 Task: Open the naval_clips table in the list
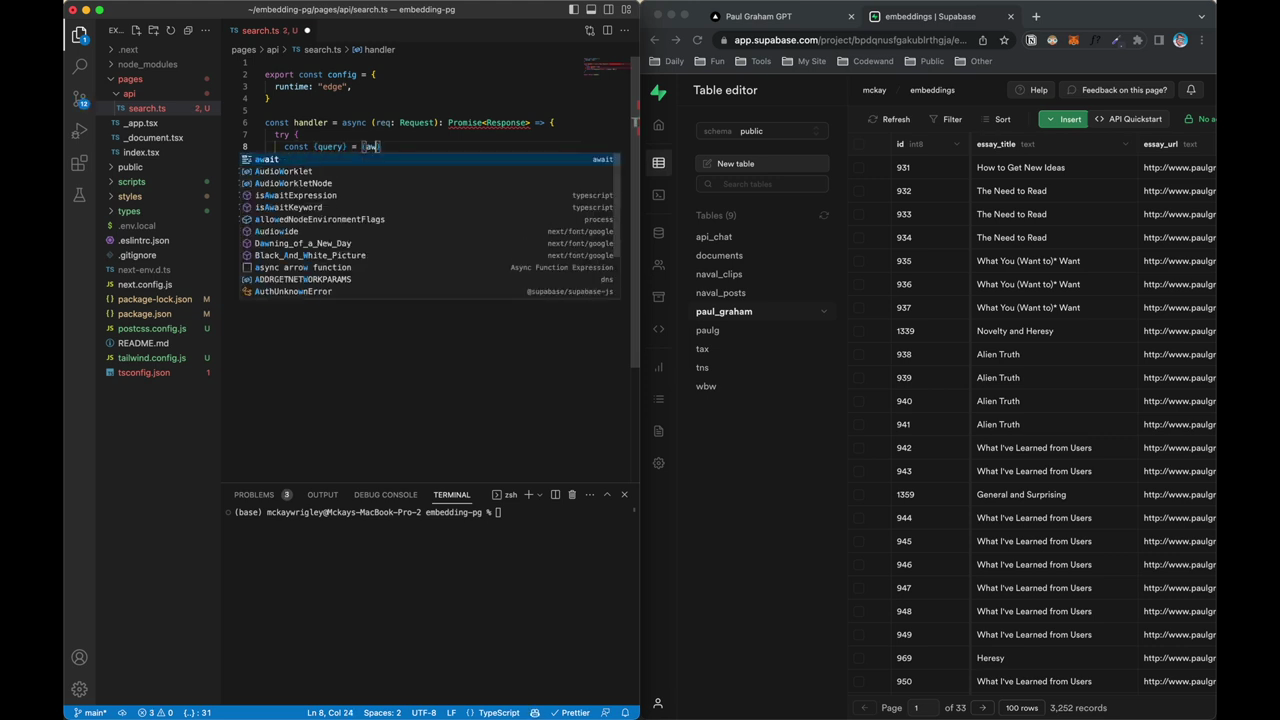click(719, 274)
